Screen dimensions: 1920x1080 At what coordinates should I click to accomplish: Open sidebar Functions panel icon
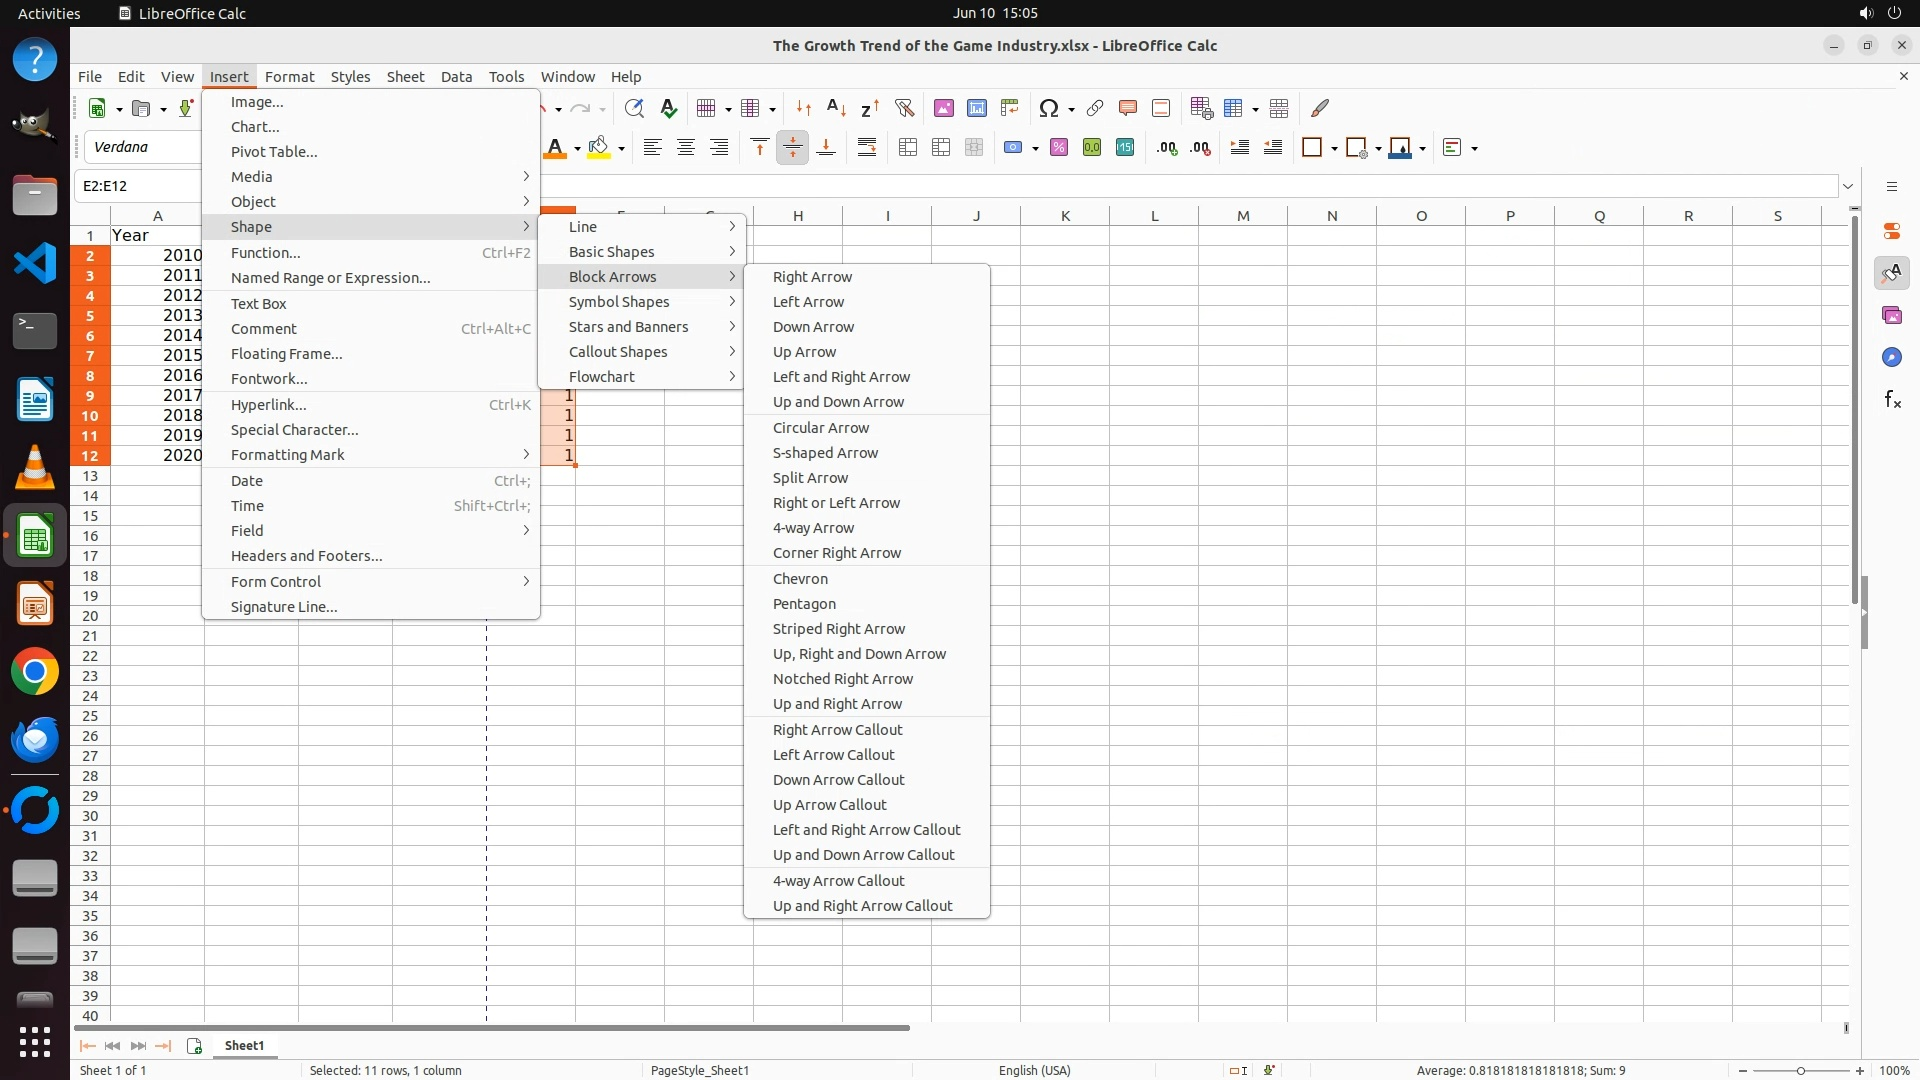click(1891, 400)
